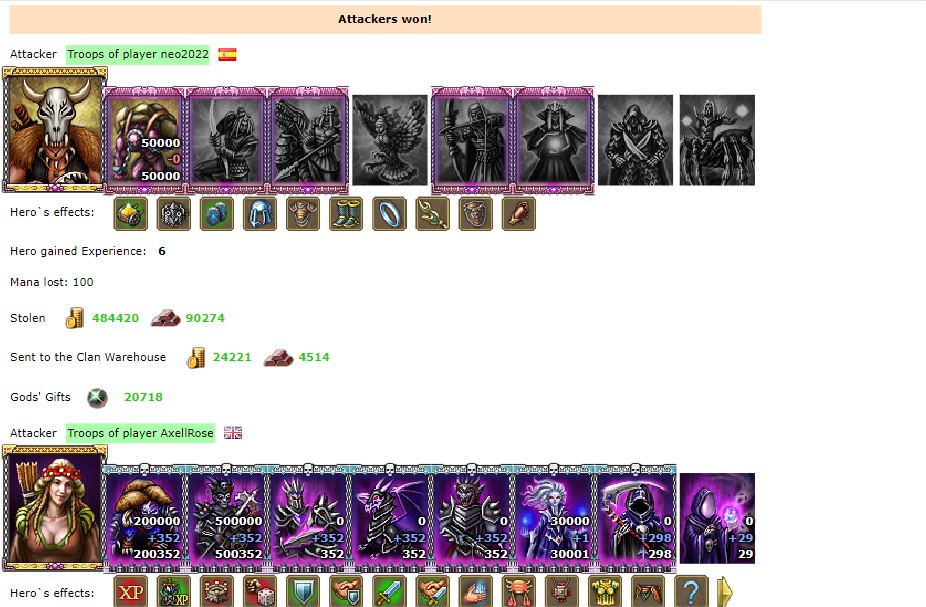The width and height of the screenshot is (926, 607).
Task: Click the dice and fist effect icon
Action: 260,592
